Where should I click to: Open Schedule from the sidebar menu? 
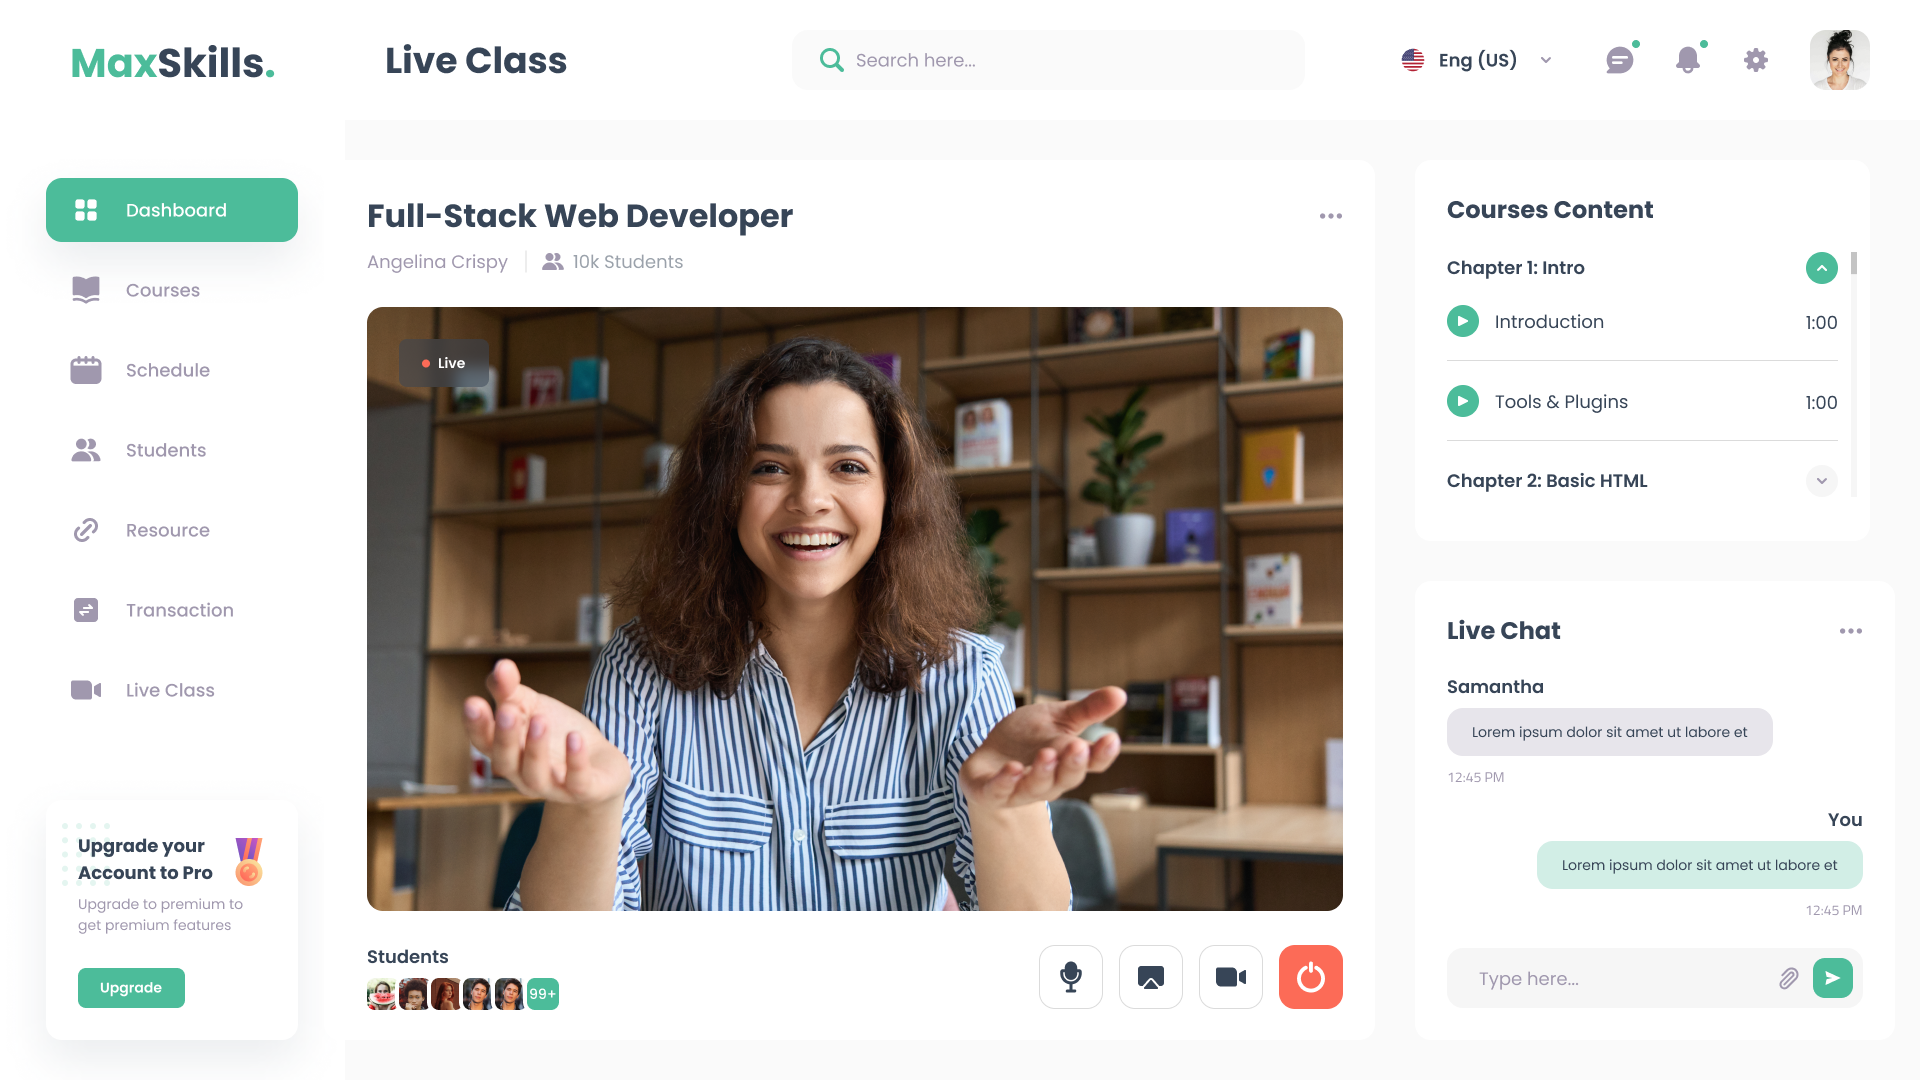(x=167, y=370)
